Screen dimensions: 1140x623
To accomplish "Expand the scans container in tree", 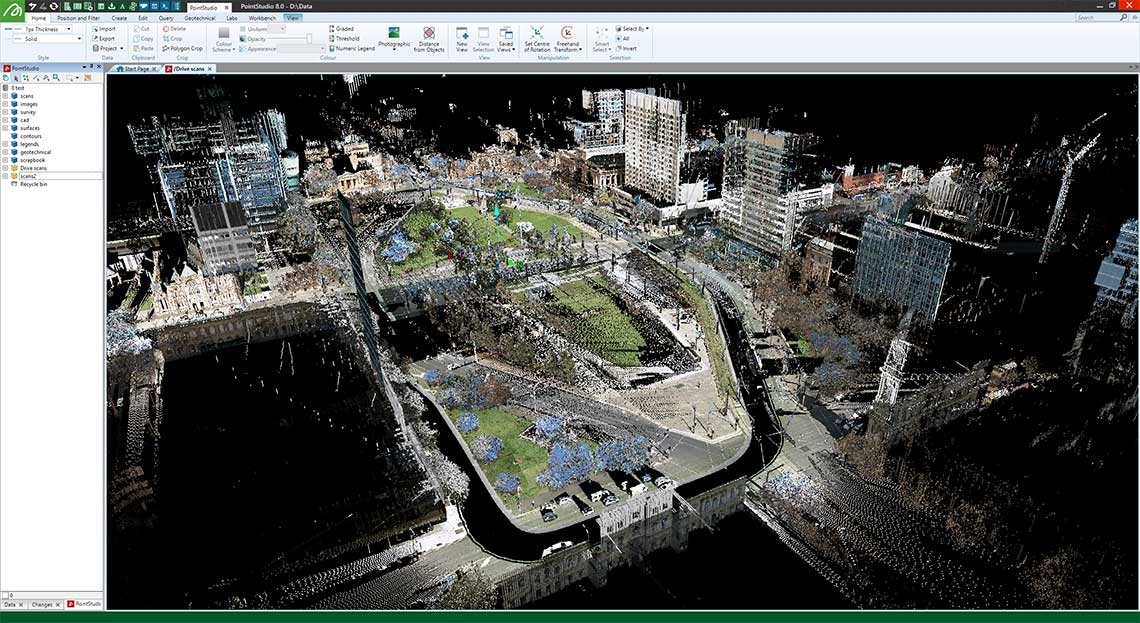I will click(5, 96).
